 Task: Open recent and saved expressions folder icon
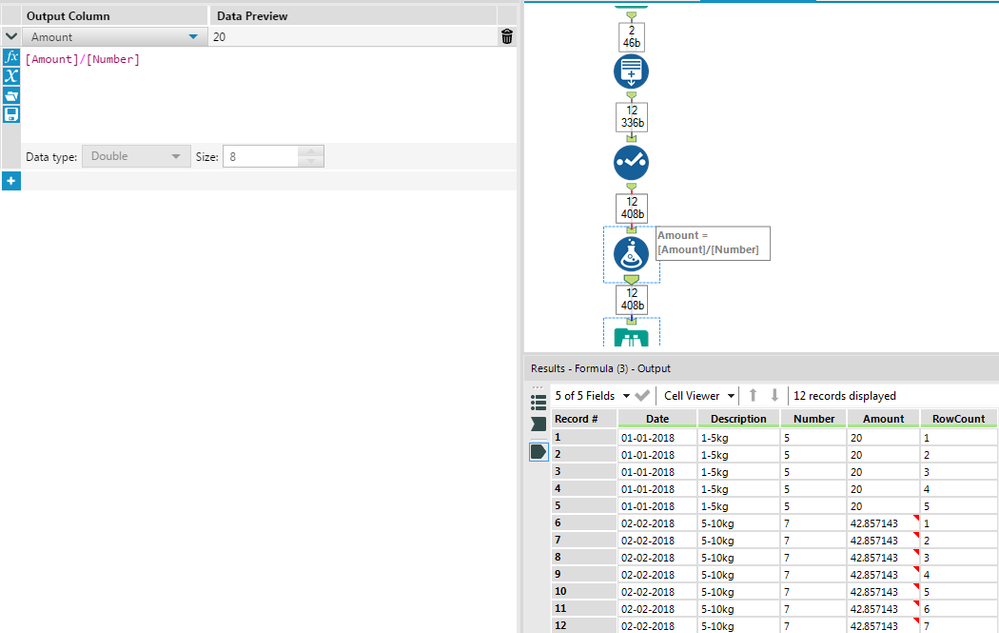(x=11, y=96)
